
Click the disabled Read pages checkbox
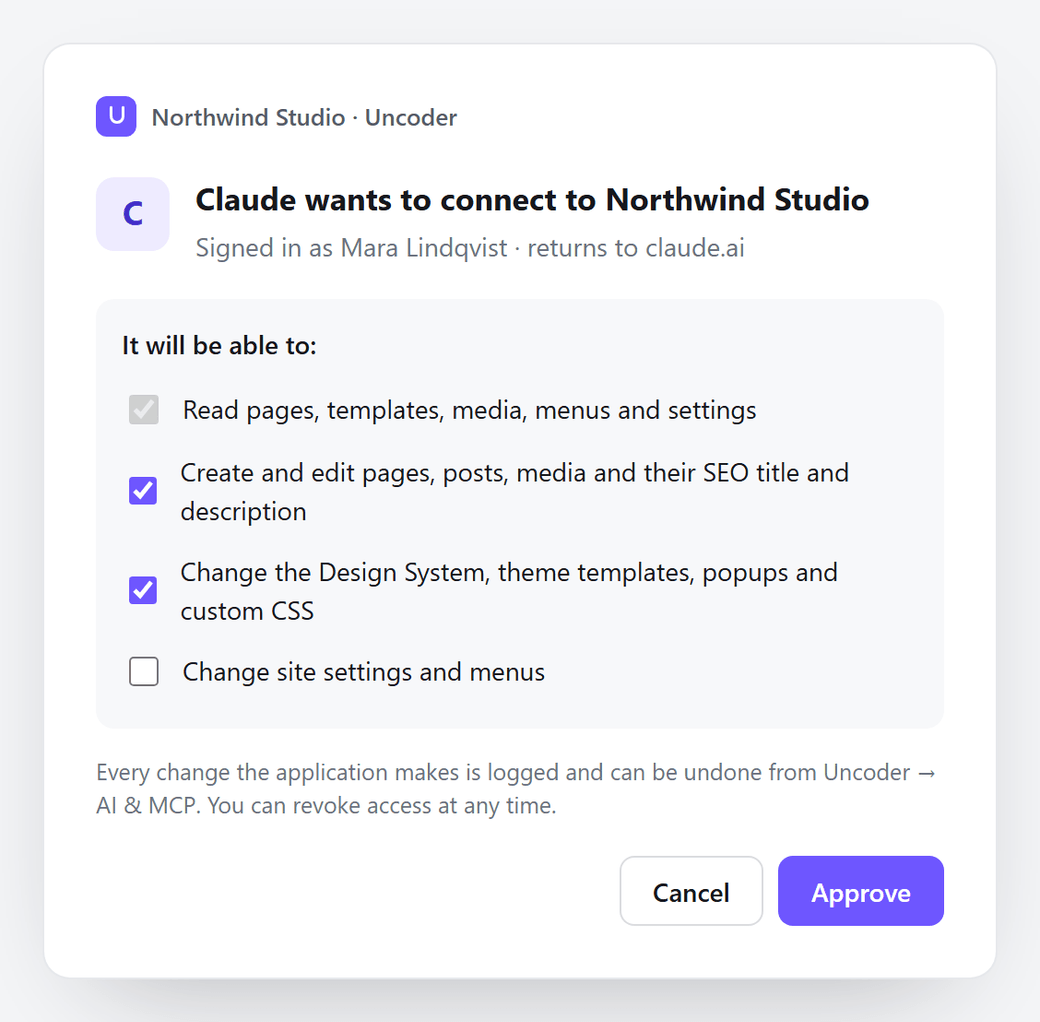tap(143, 410)
